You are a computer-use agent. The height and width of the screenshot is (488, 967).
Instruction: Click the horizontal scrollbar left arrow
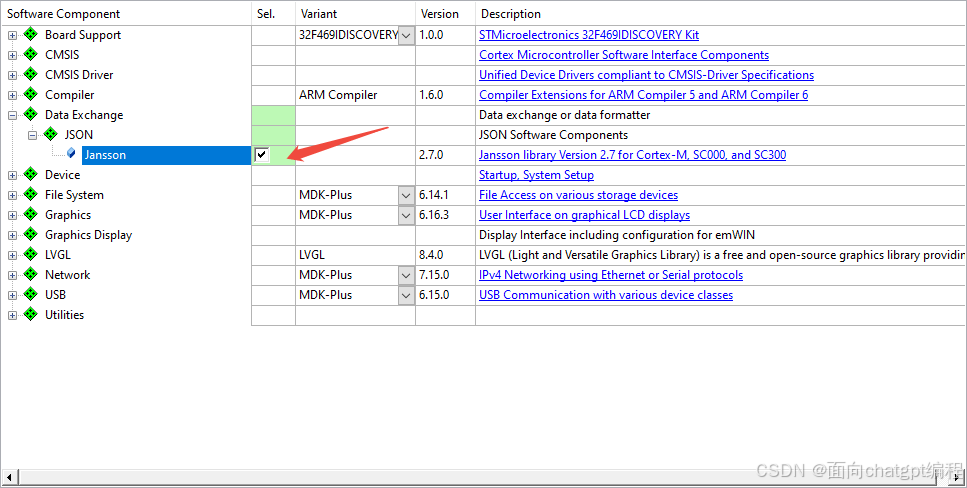[8, 477]
